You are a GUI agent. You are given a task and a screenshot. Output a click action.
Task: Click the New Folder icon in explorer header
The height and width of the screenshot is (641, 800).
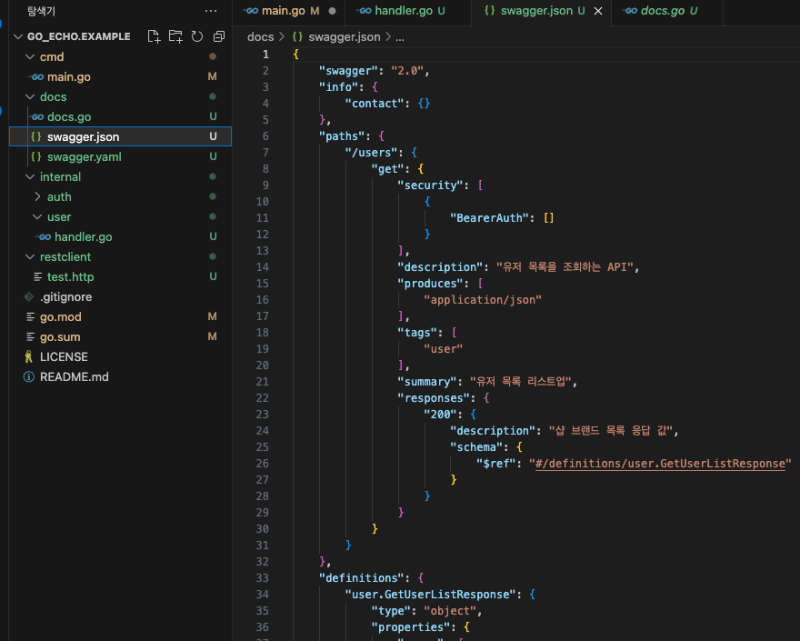tap(176, 36)
